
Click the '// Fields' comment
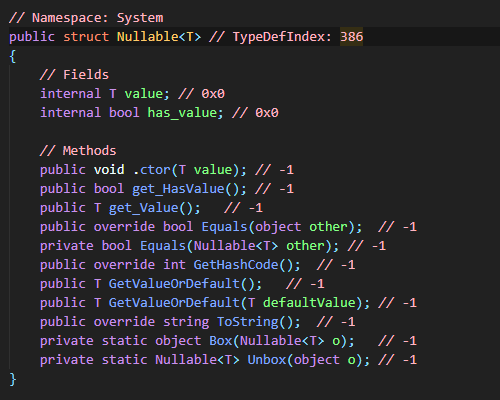[x=74, y=75]
